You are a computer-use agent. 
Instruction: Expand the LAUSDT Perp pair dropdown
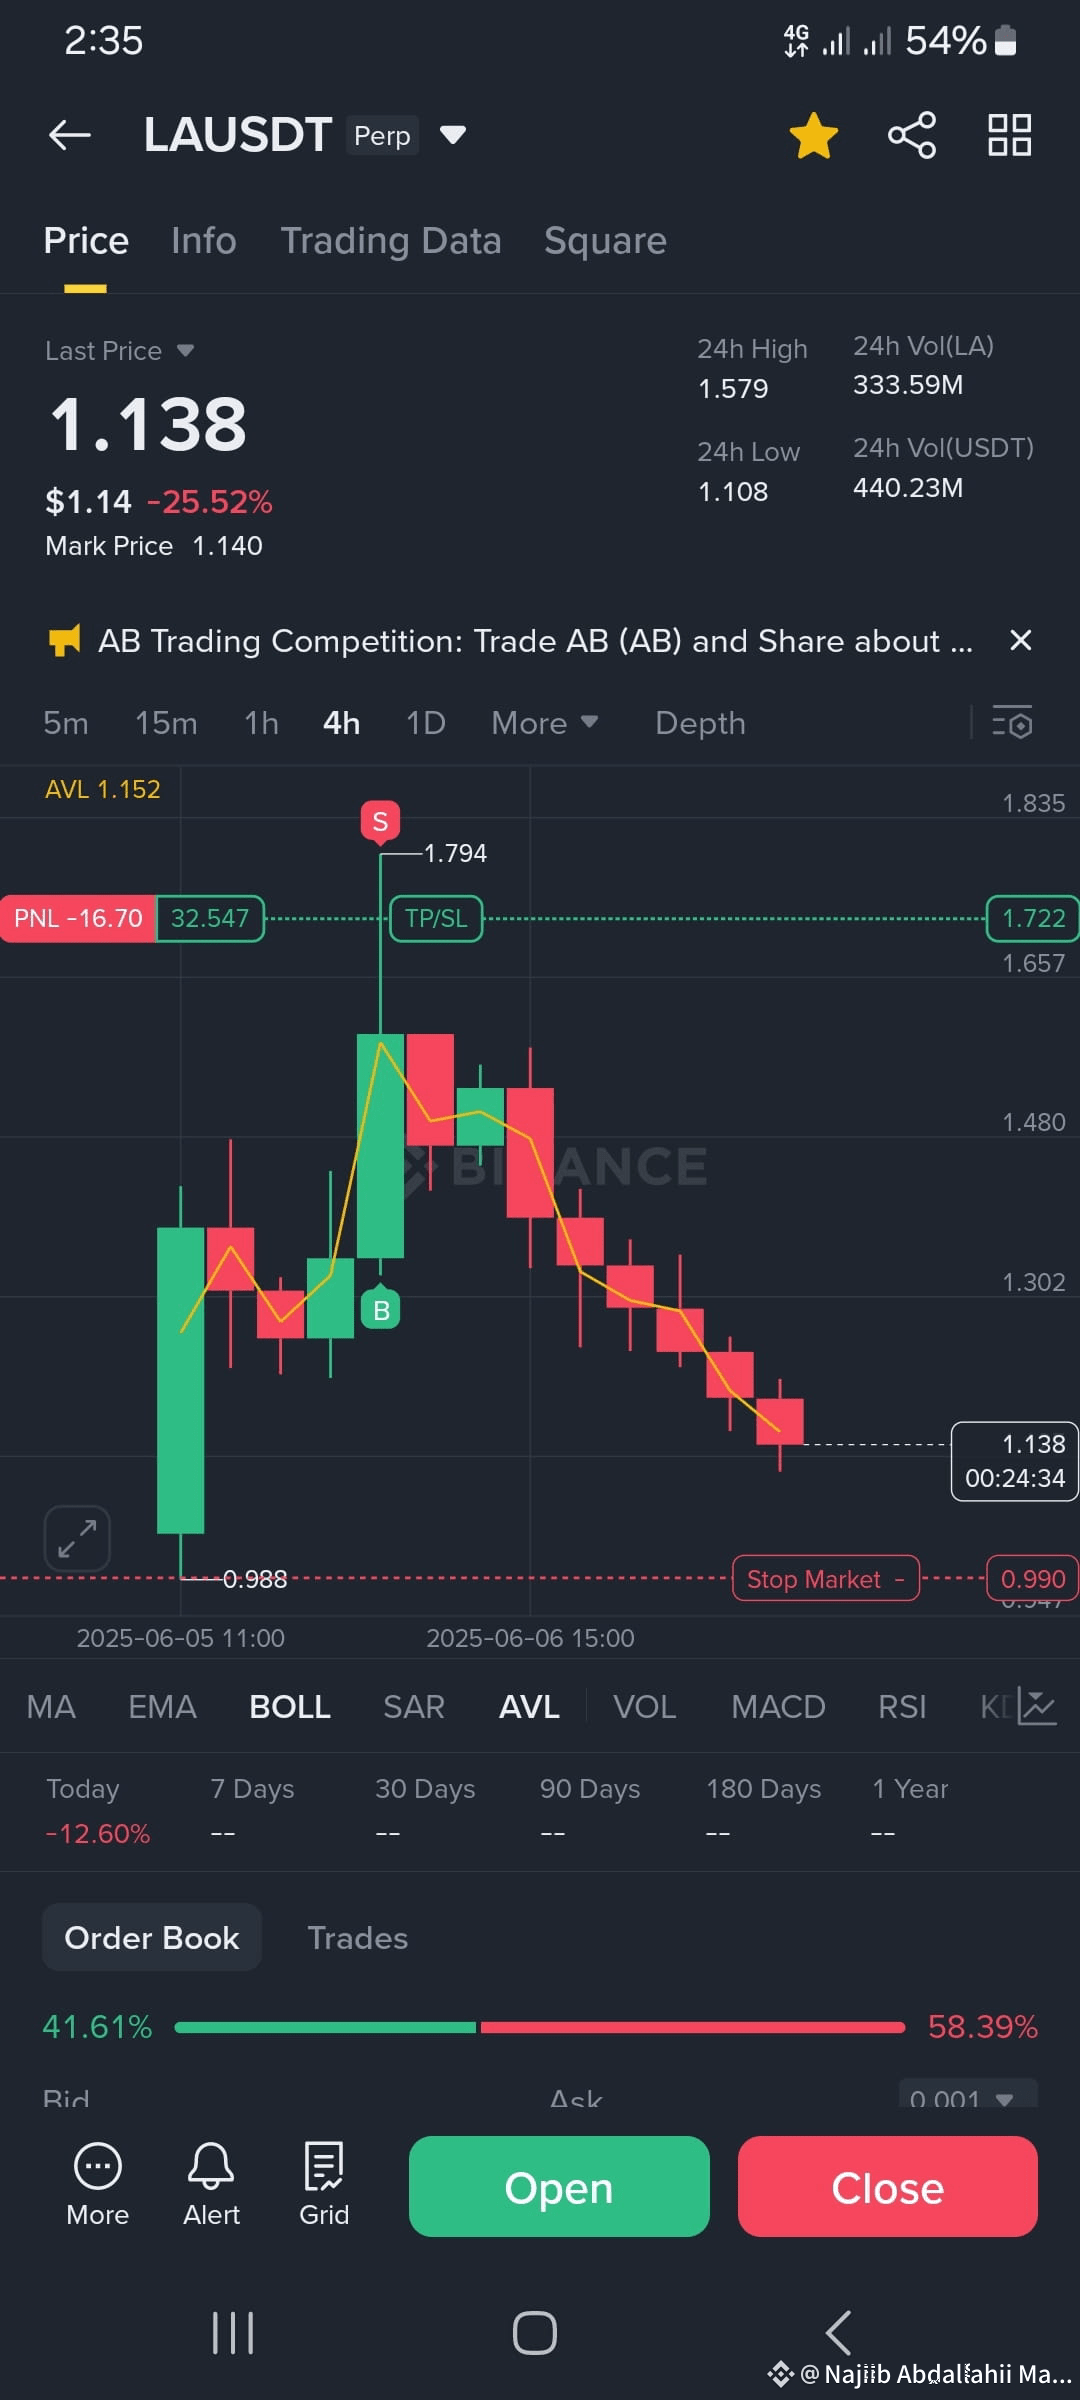click(453, 135)
